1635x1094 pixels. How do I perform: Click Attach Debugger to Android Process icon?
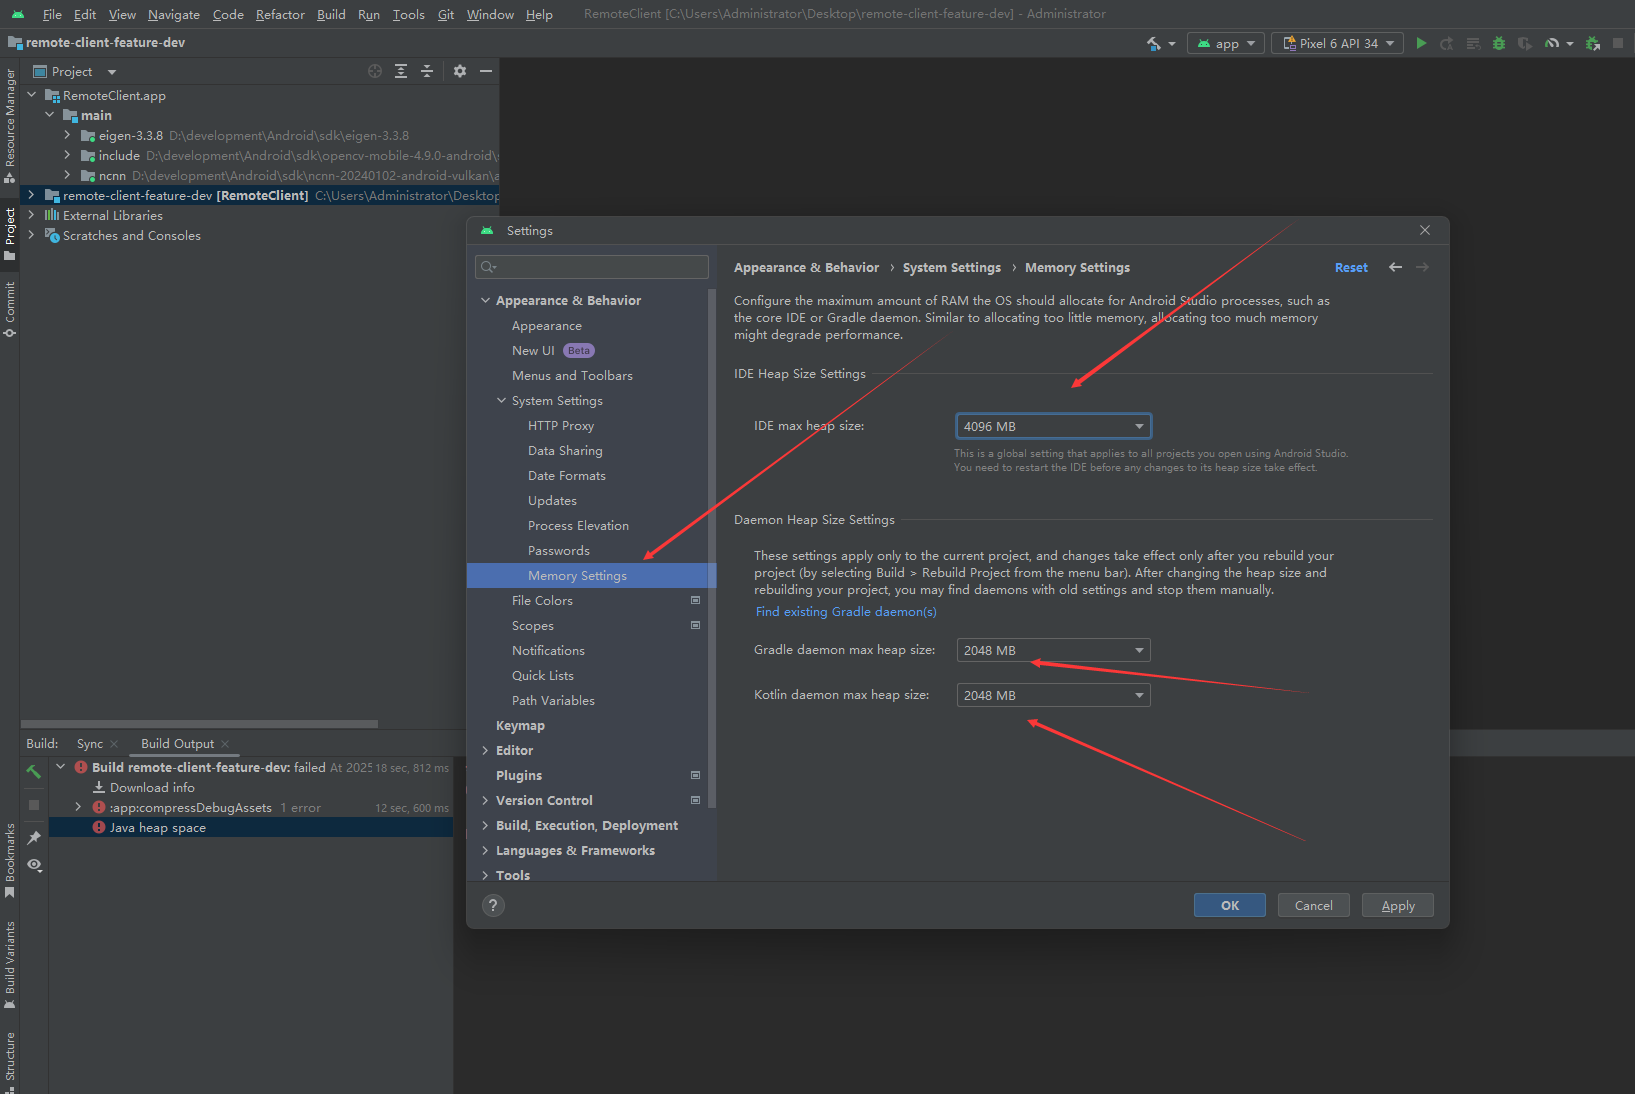(1593, 43)
